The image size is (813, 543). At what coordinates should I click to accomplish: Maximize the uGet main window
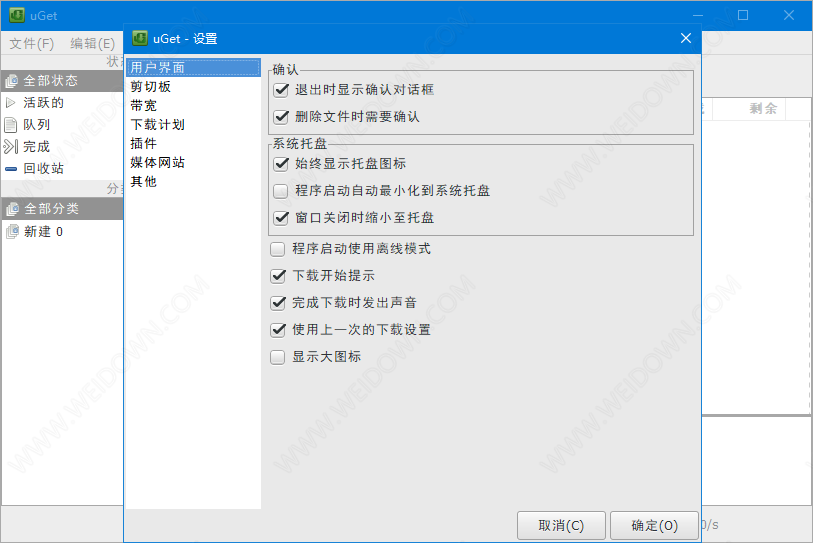(x=743, y=15)
